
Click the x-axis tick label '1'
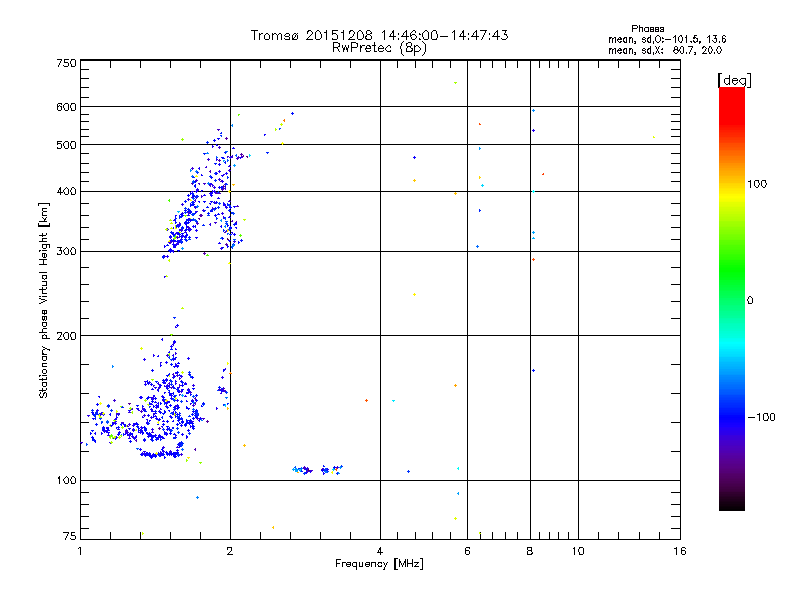[x=80, y=551]
